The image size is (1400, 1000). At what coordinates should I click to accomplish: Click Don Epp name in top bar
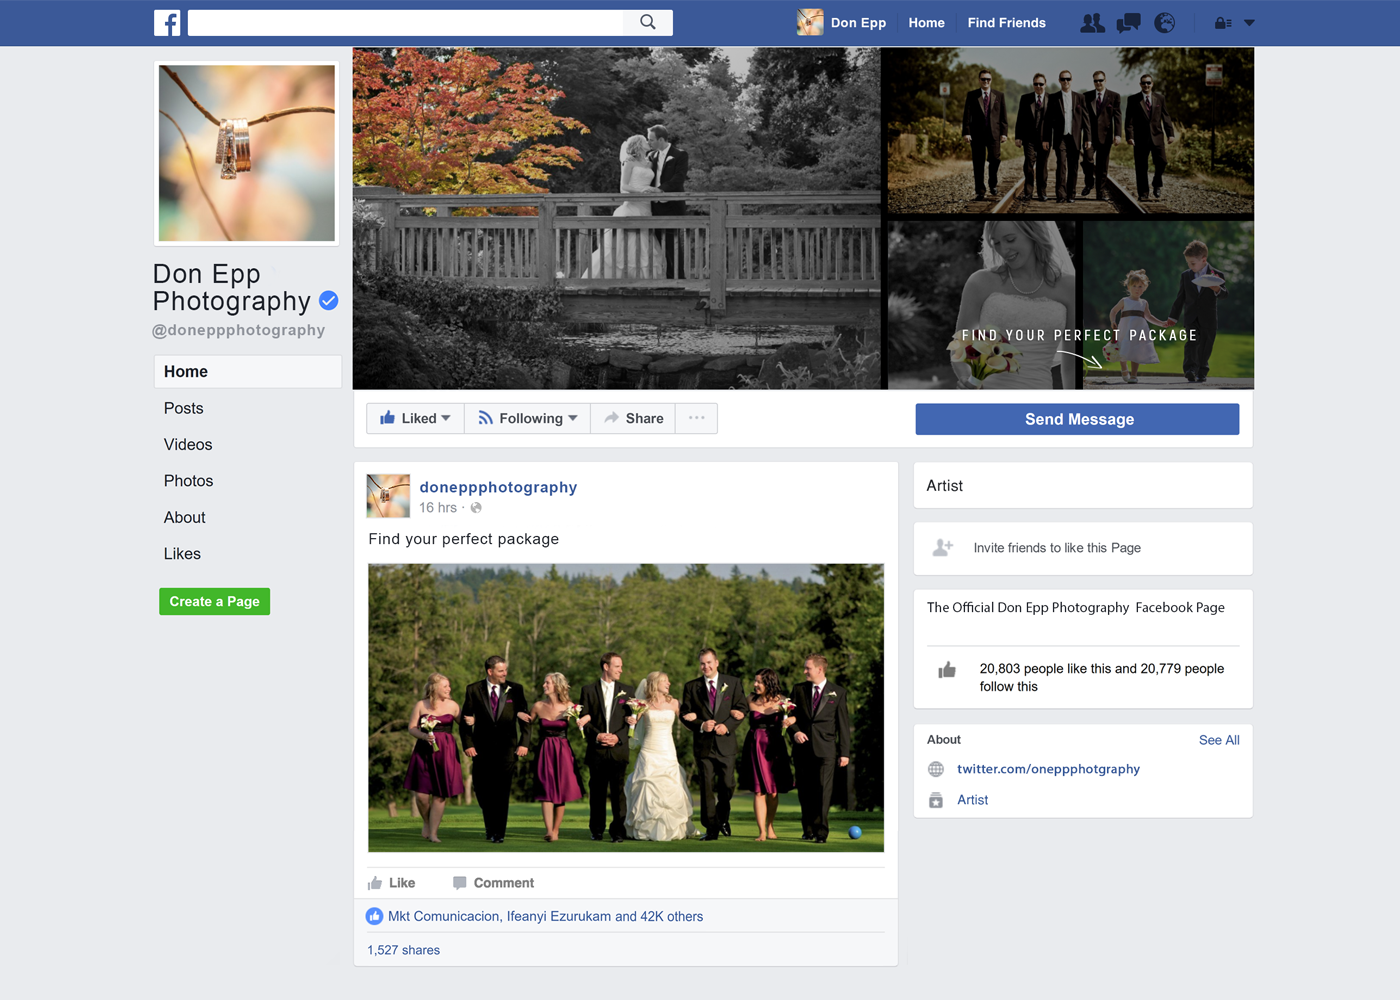pyautogui.click(x=858, y=23)
